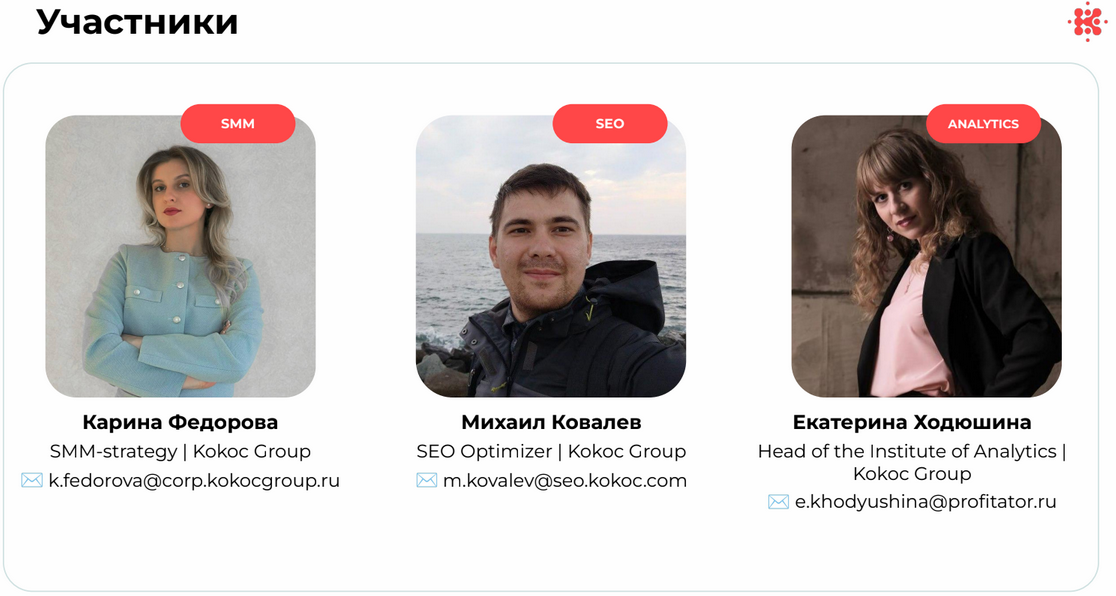
Task: Select the red ANALYTICS badge
Action: pyautogui.click(x=983, y=124)
